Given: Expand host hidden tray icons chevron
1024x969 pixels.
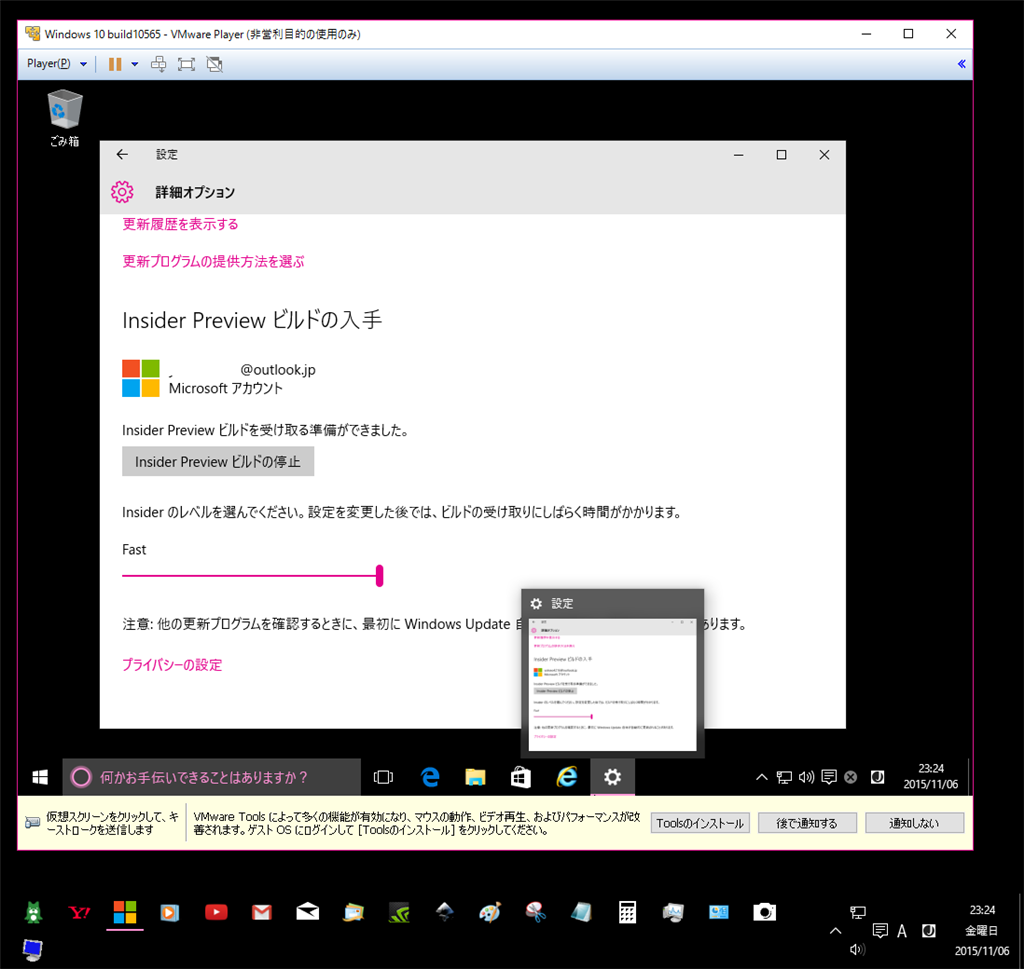Looking at the screenshot, I should coord(835,931).
